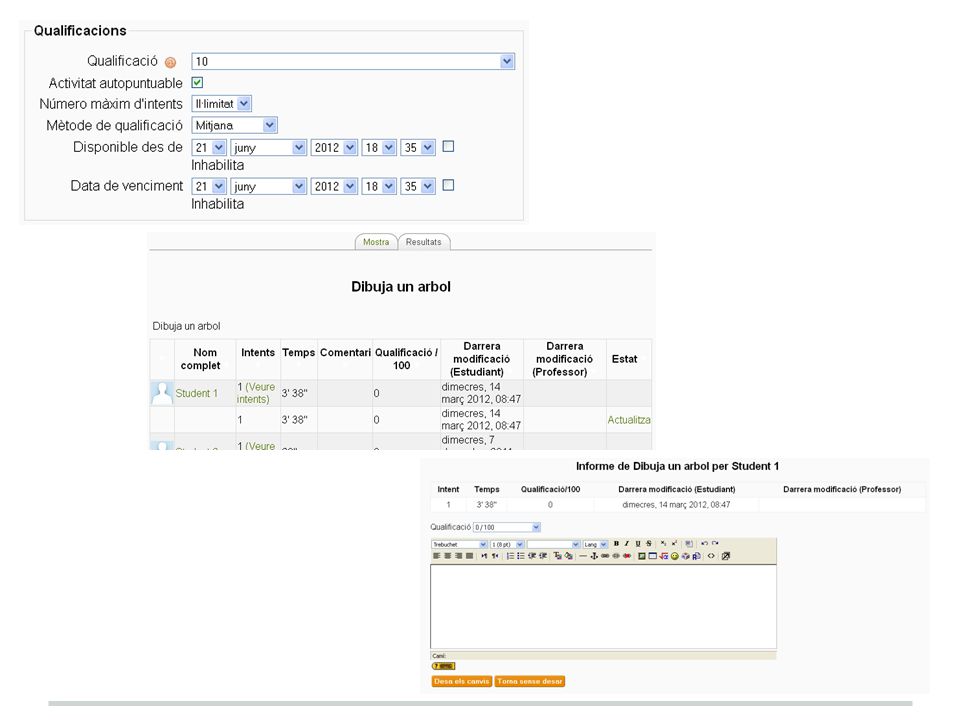Click the undo arrow in the editor

tap(704, 543)
